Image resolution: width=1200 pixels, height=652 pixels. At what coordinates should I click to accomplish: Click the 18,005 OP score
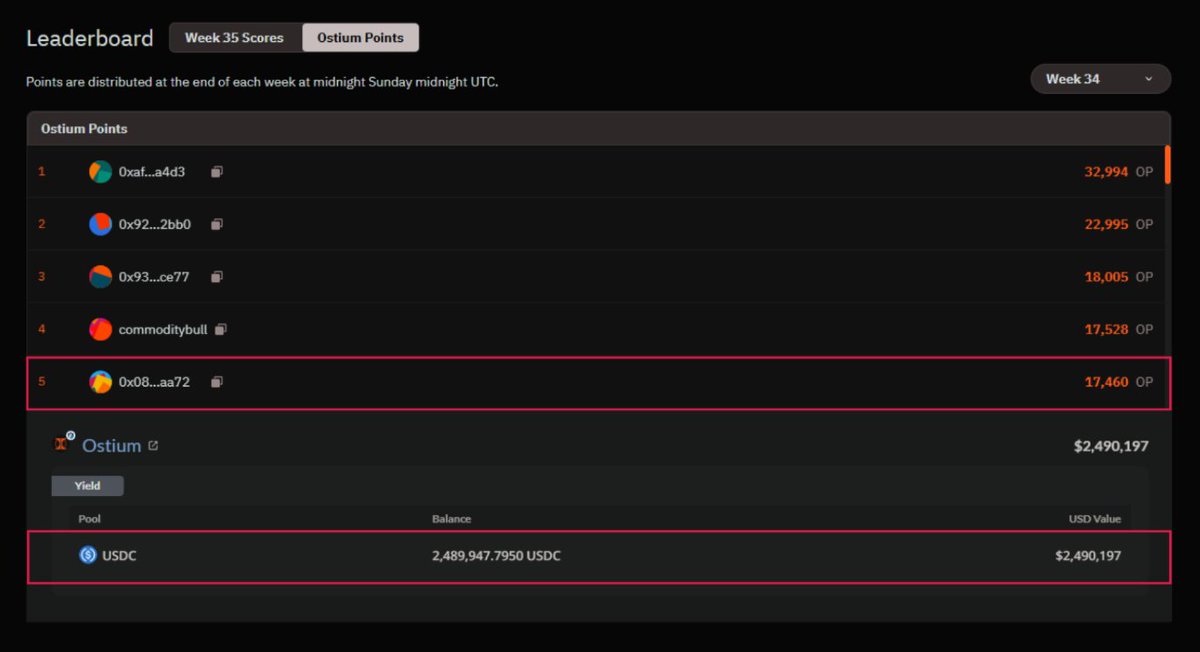click(x=1118, y=277)
